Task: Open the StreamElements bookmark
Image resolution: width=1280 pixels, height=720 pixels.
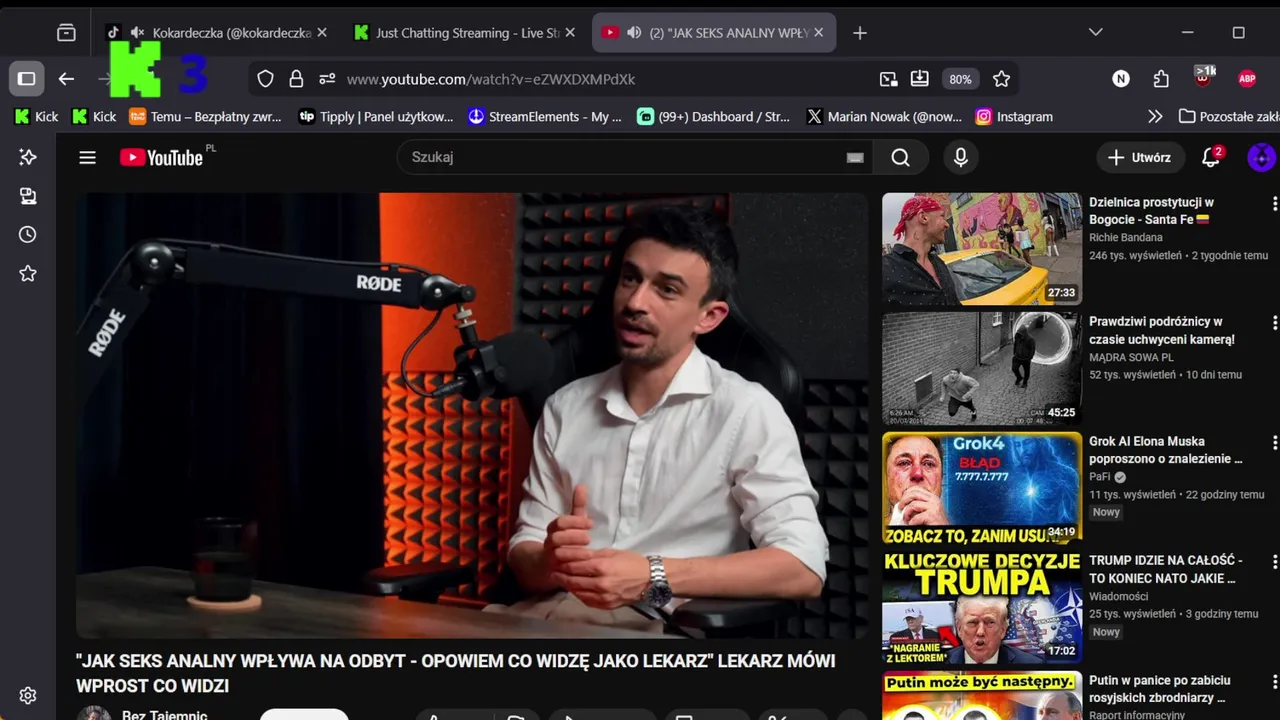Action: pyautogui.click(x=545, y=117)
